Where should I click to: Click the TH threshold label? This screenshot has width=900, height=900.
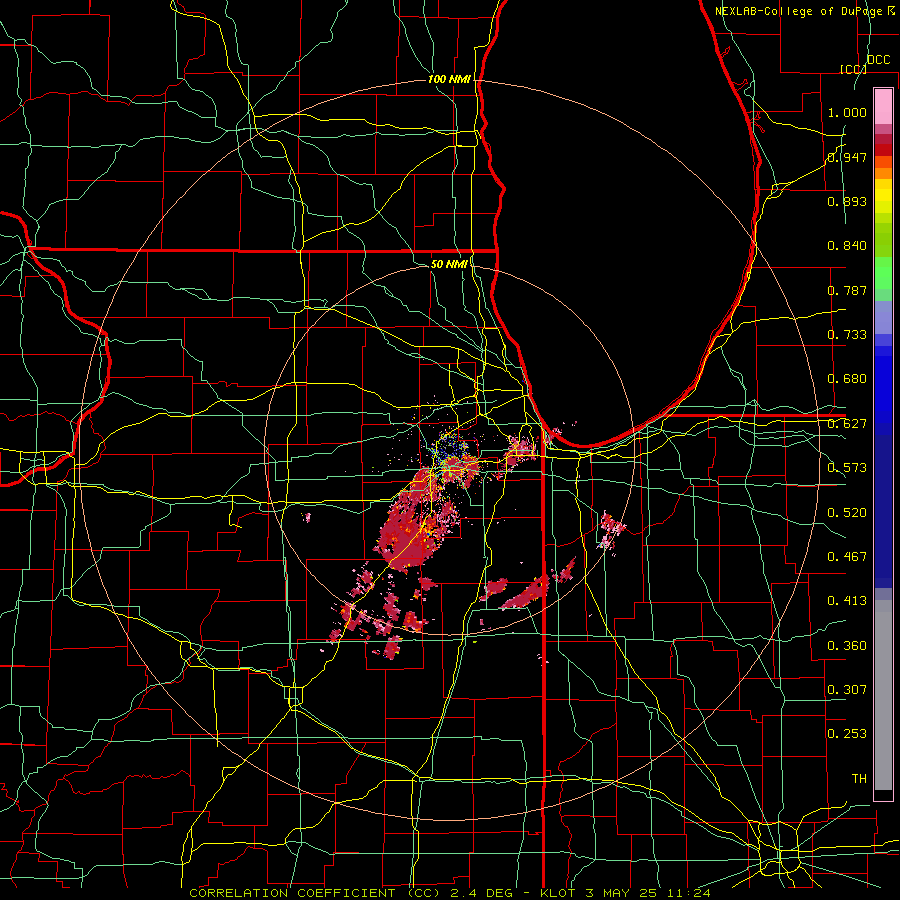coord(859,779)
